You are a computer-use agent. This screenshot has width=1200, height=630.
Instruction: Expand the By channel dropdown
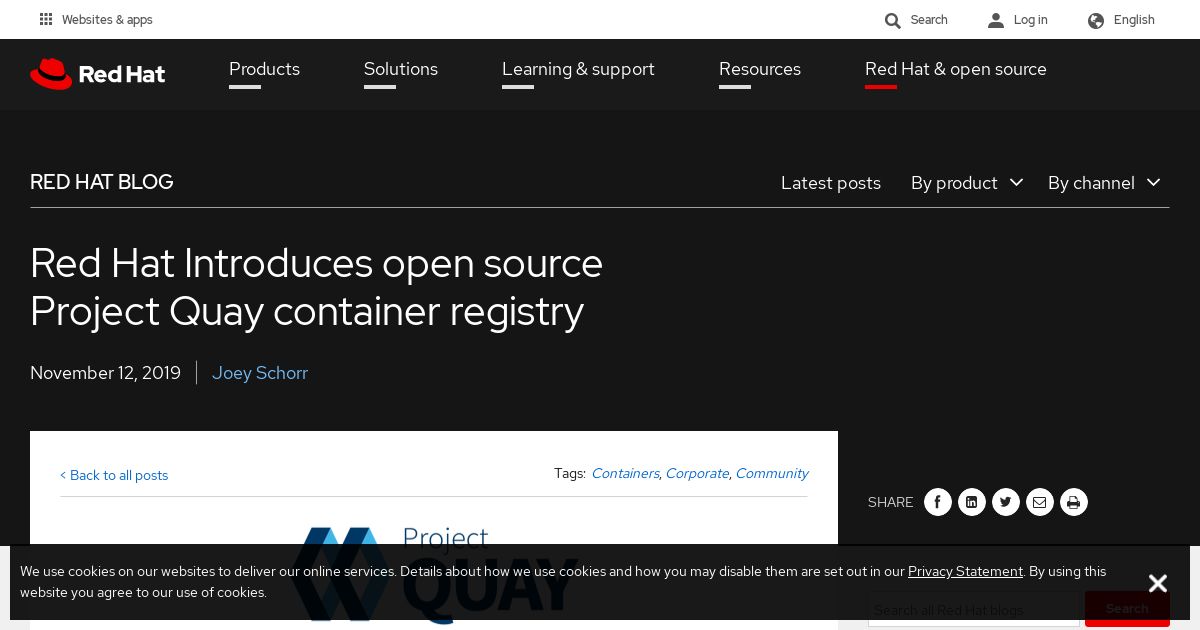coord(1104,183)
